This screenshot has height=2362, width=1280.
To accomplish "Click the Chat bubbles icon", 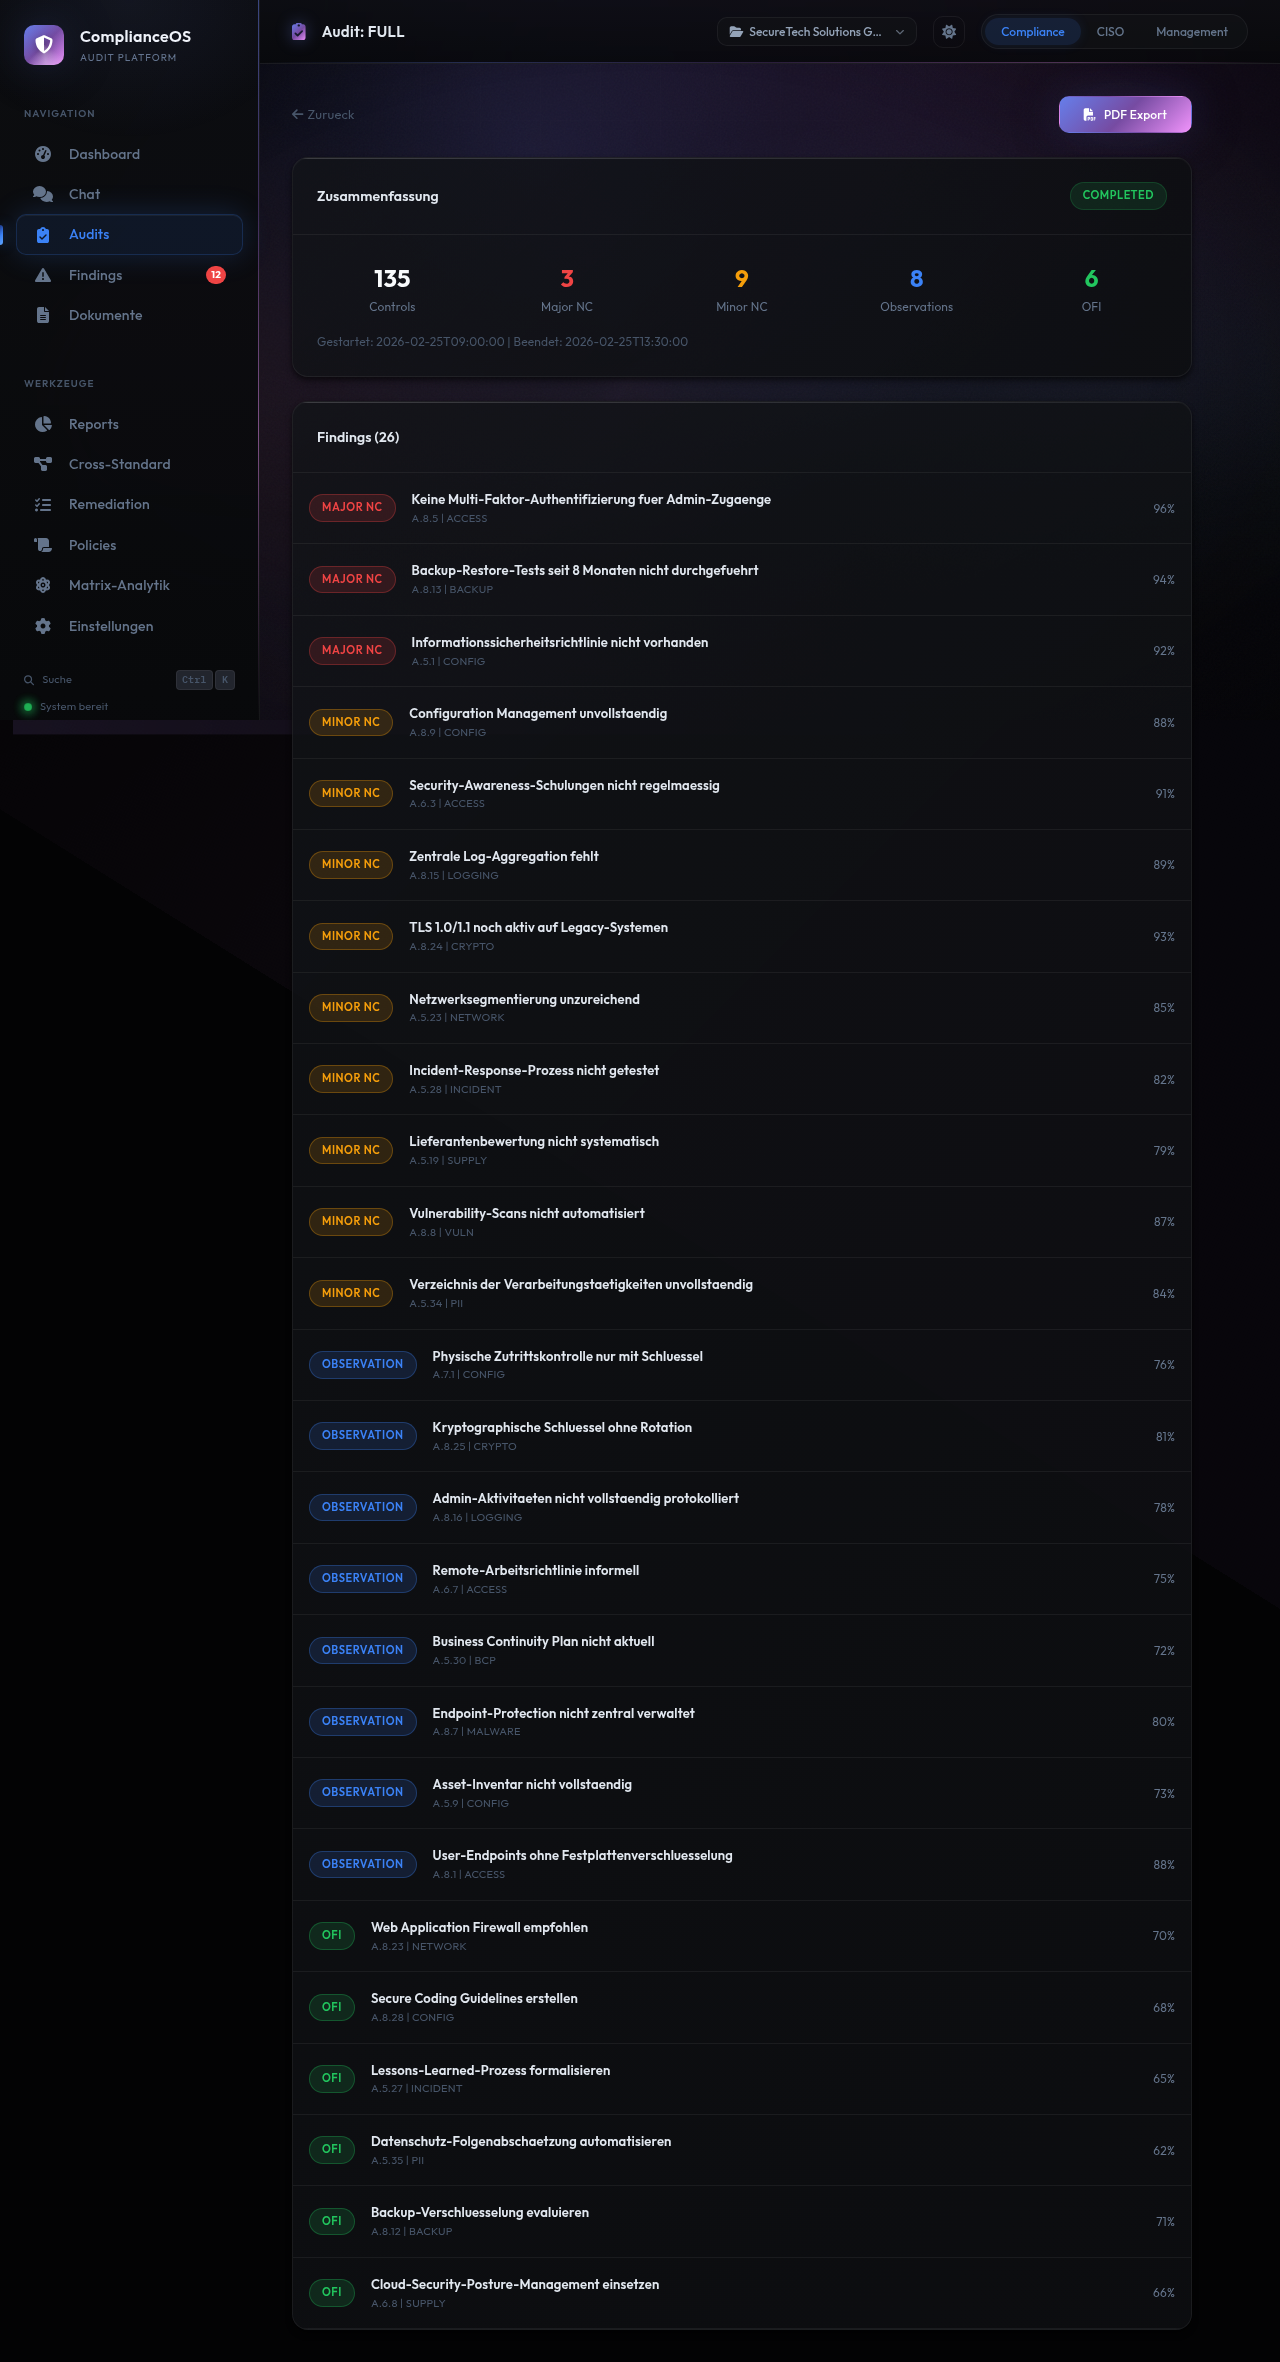I will pos(43,194).
